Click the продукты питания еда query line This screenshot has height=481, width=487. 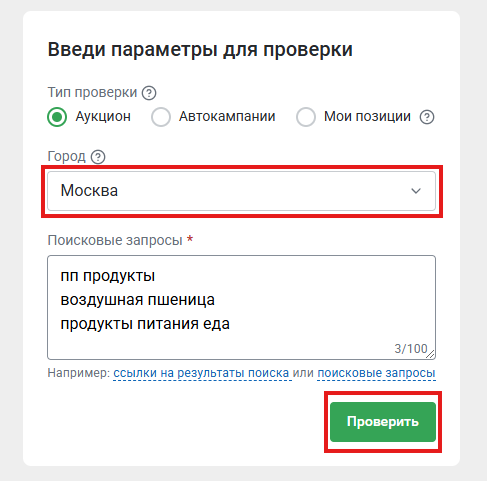pos(145,324)
